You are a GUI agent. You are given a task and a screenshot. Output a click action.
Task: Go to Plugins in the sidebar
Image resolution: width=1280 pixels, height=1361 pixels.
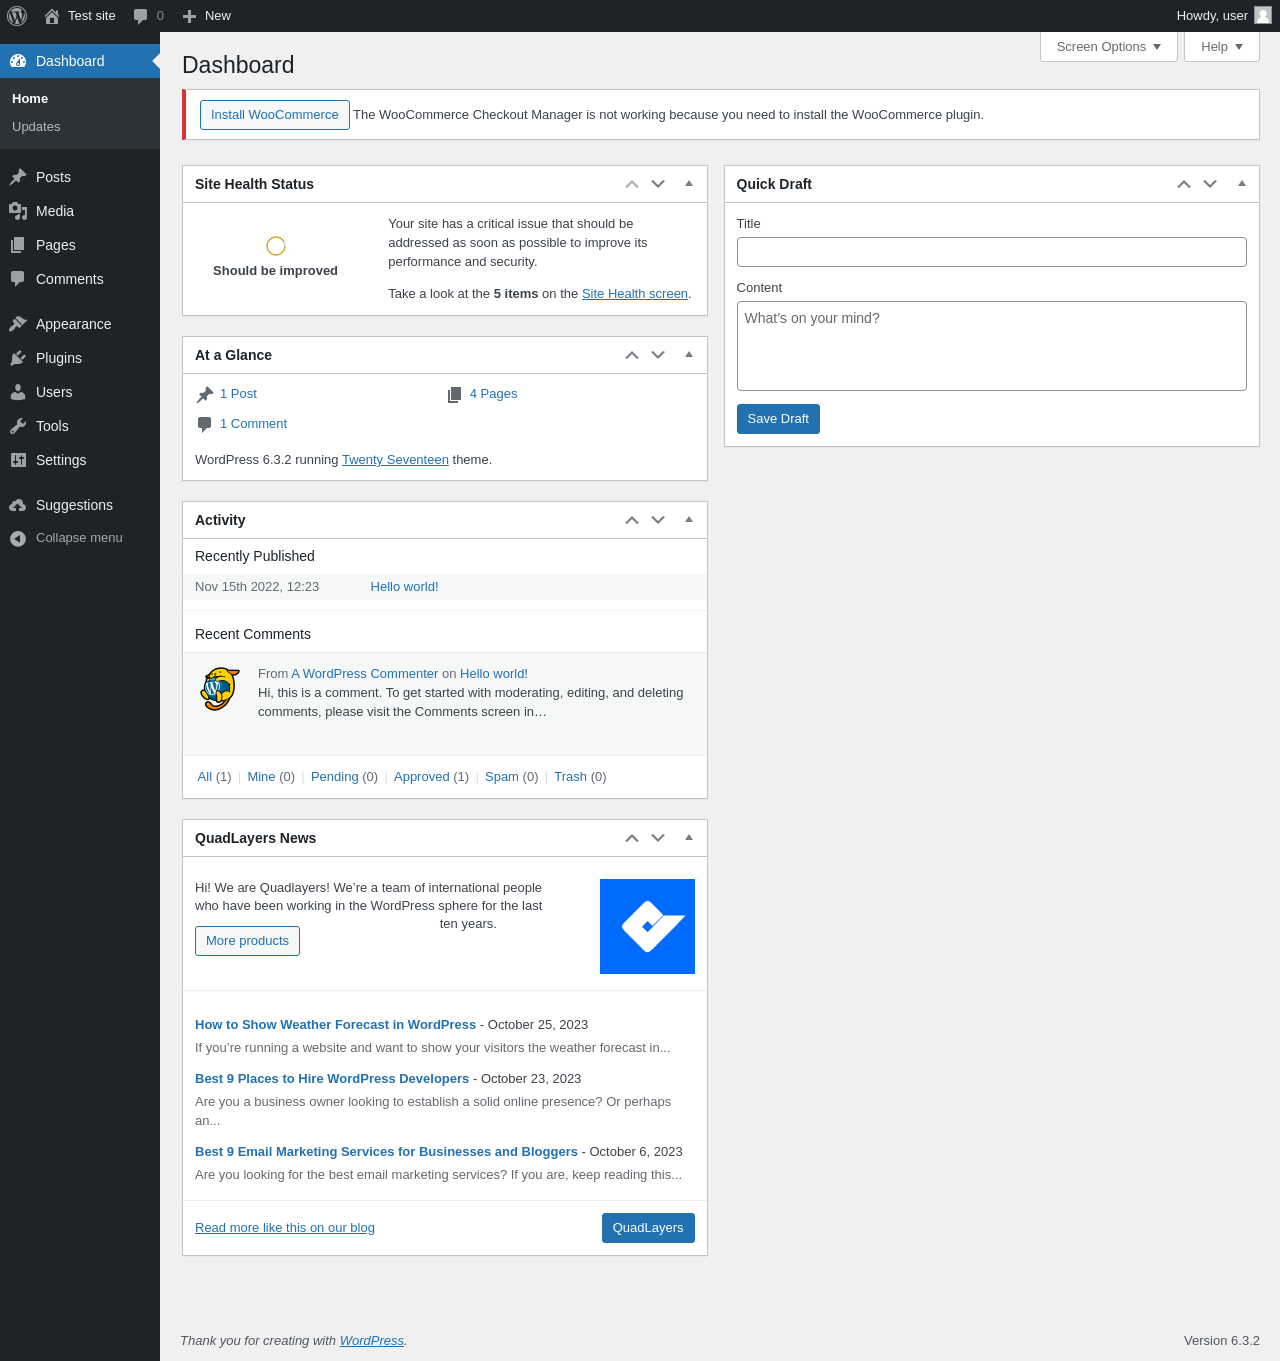click(x=58, y=358)
